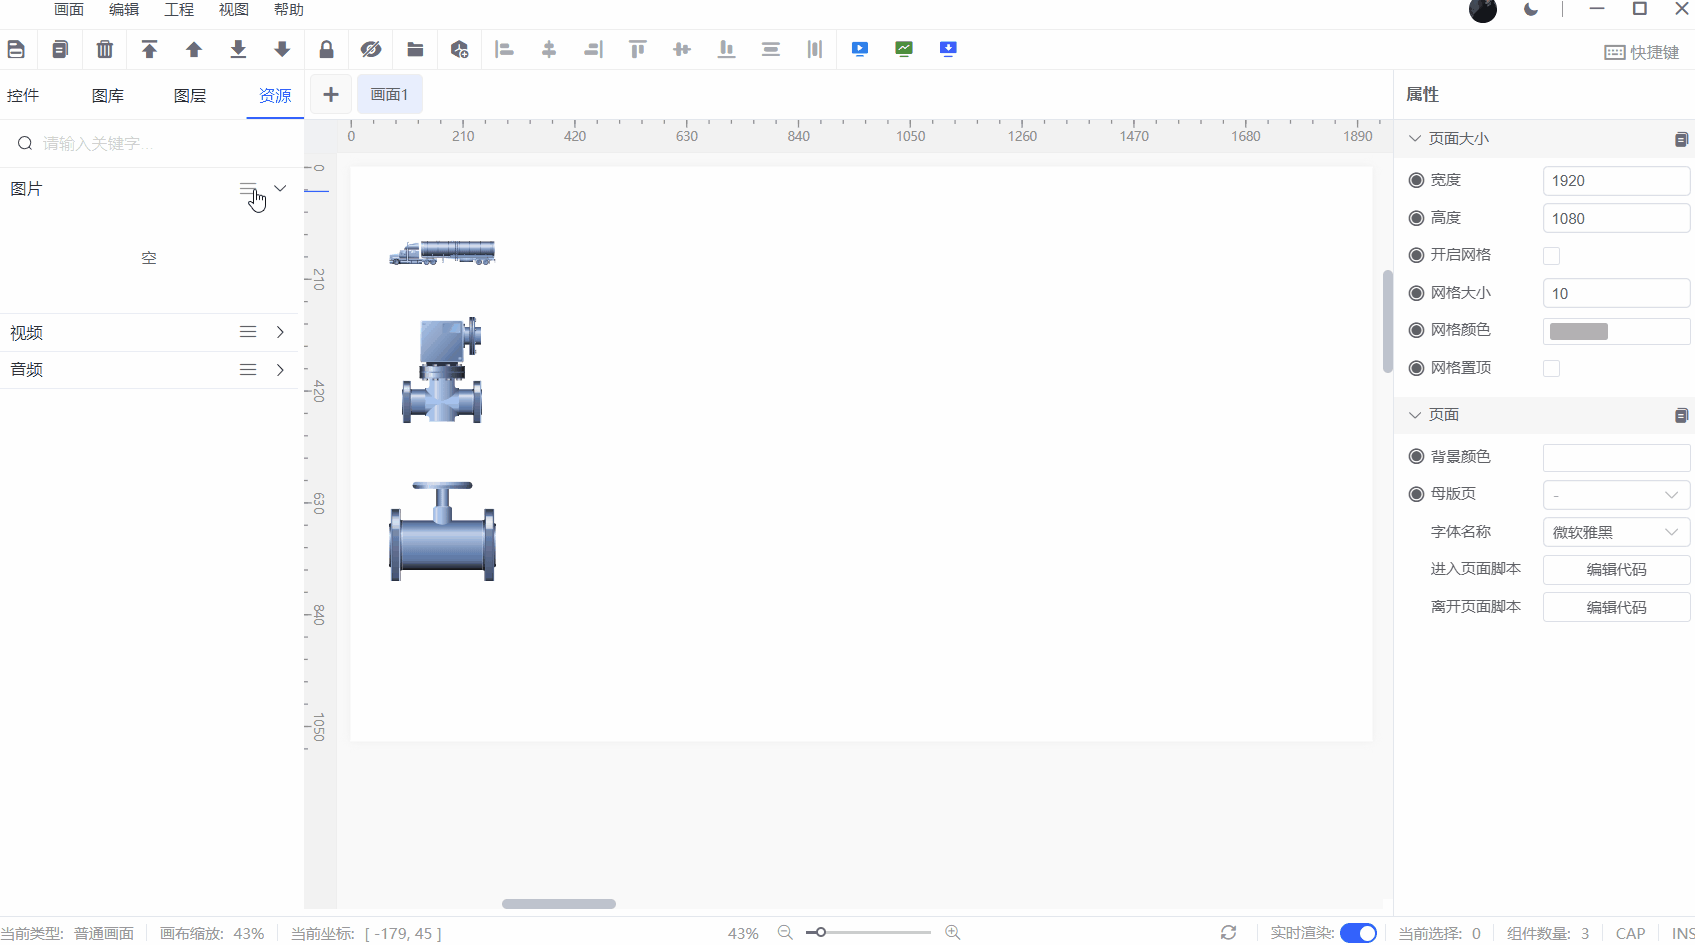Click the lock icon in toolbar

[326, 49]
